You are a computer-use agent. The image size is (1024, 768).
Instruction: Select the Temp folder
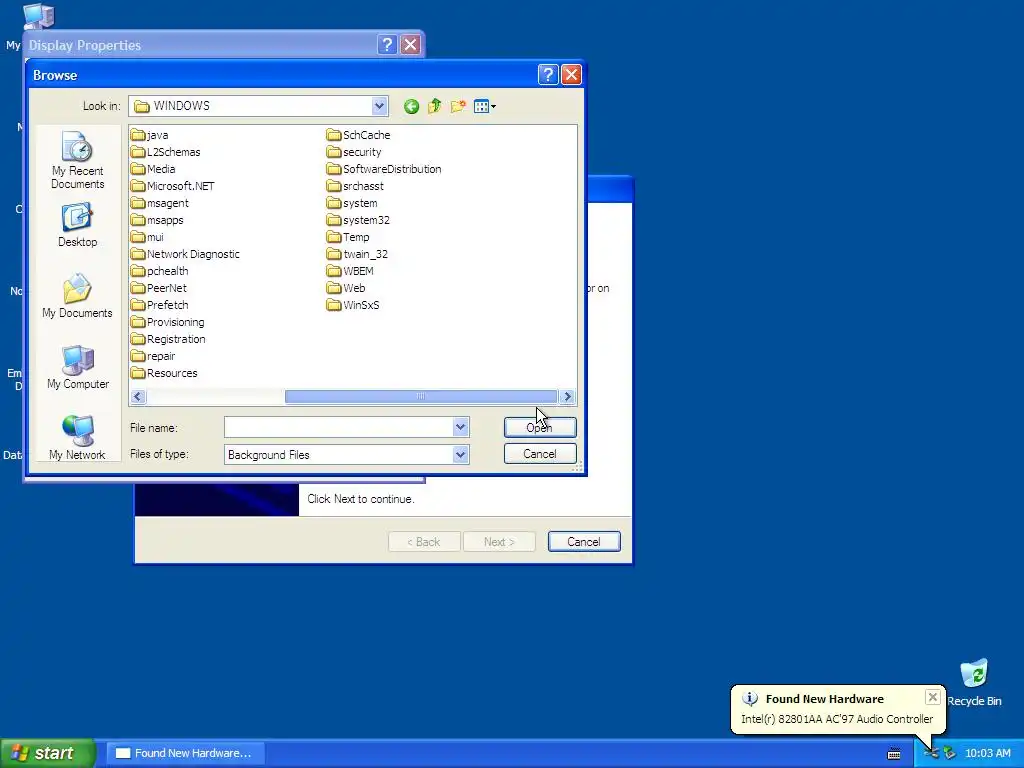pyautogui.click(x=348, y=237)
